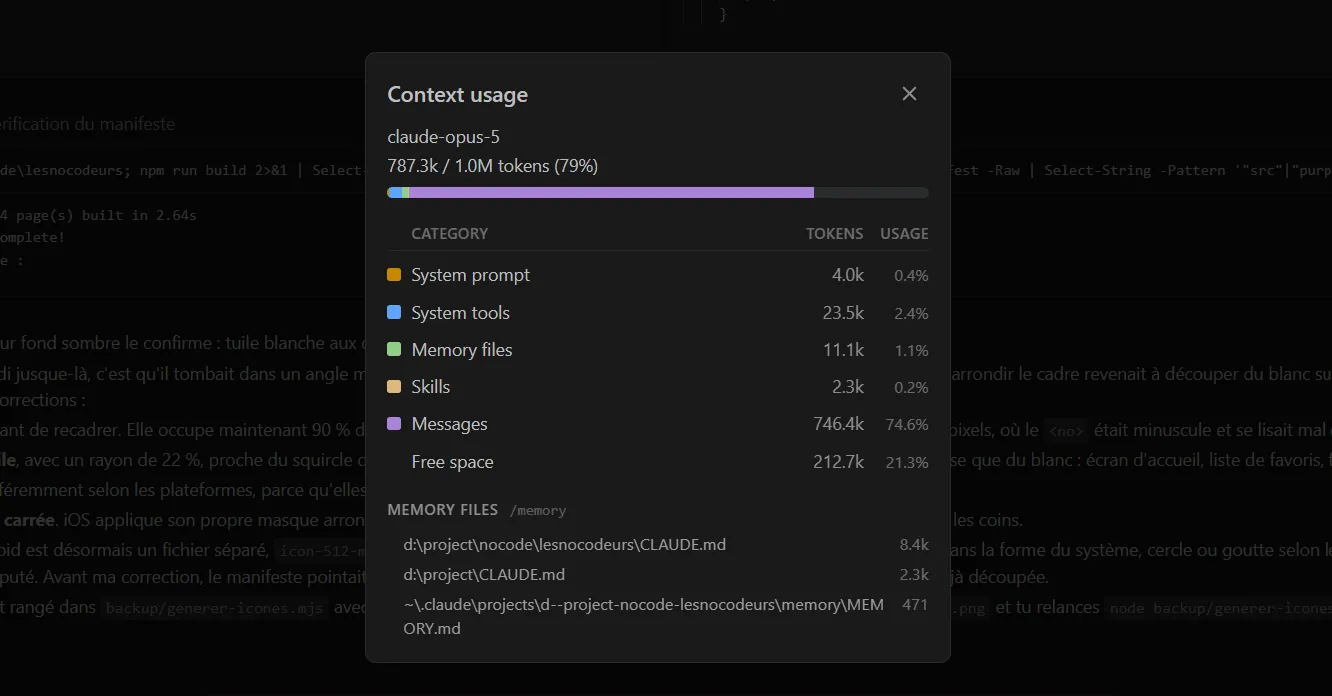
Task: Click the USAGE column header
Action: [x=904, y=234]
